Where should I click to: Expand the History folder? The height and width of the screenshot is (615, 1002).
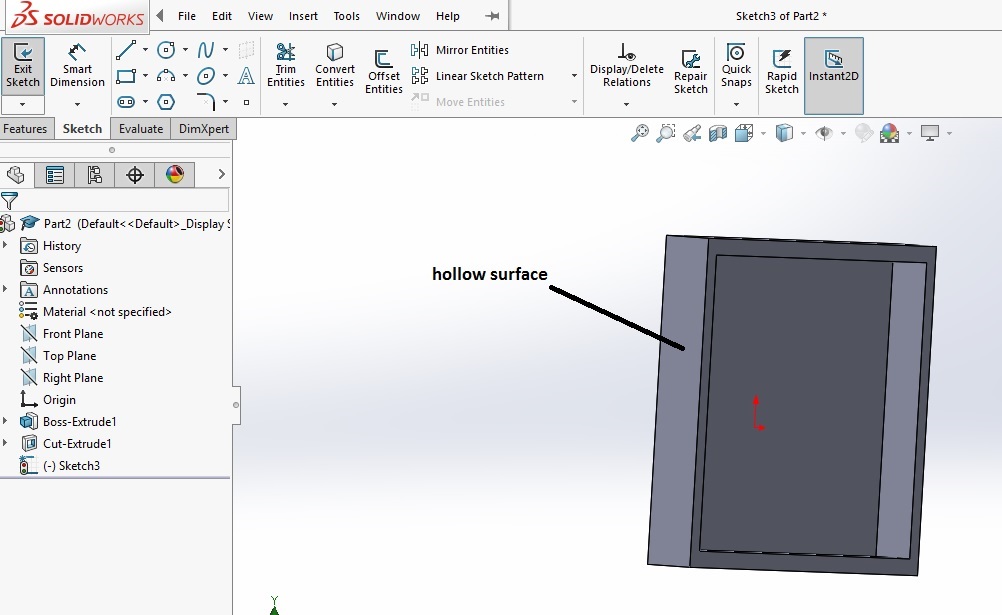click(5, 245)
